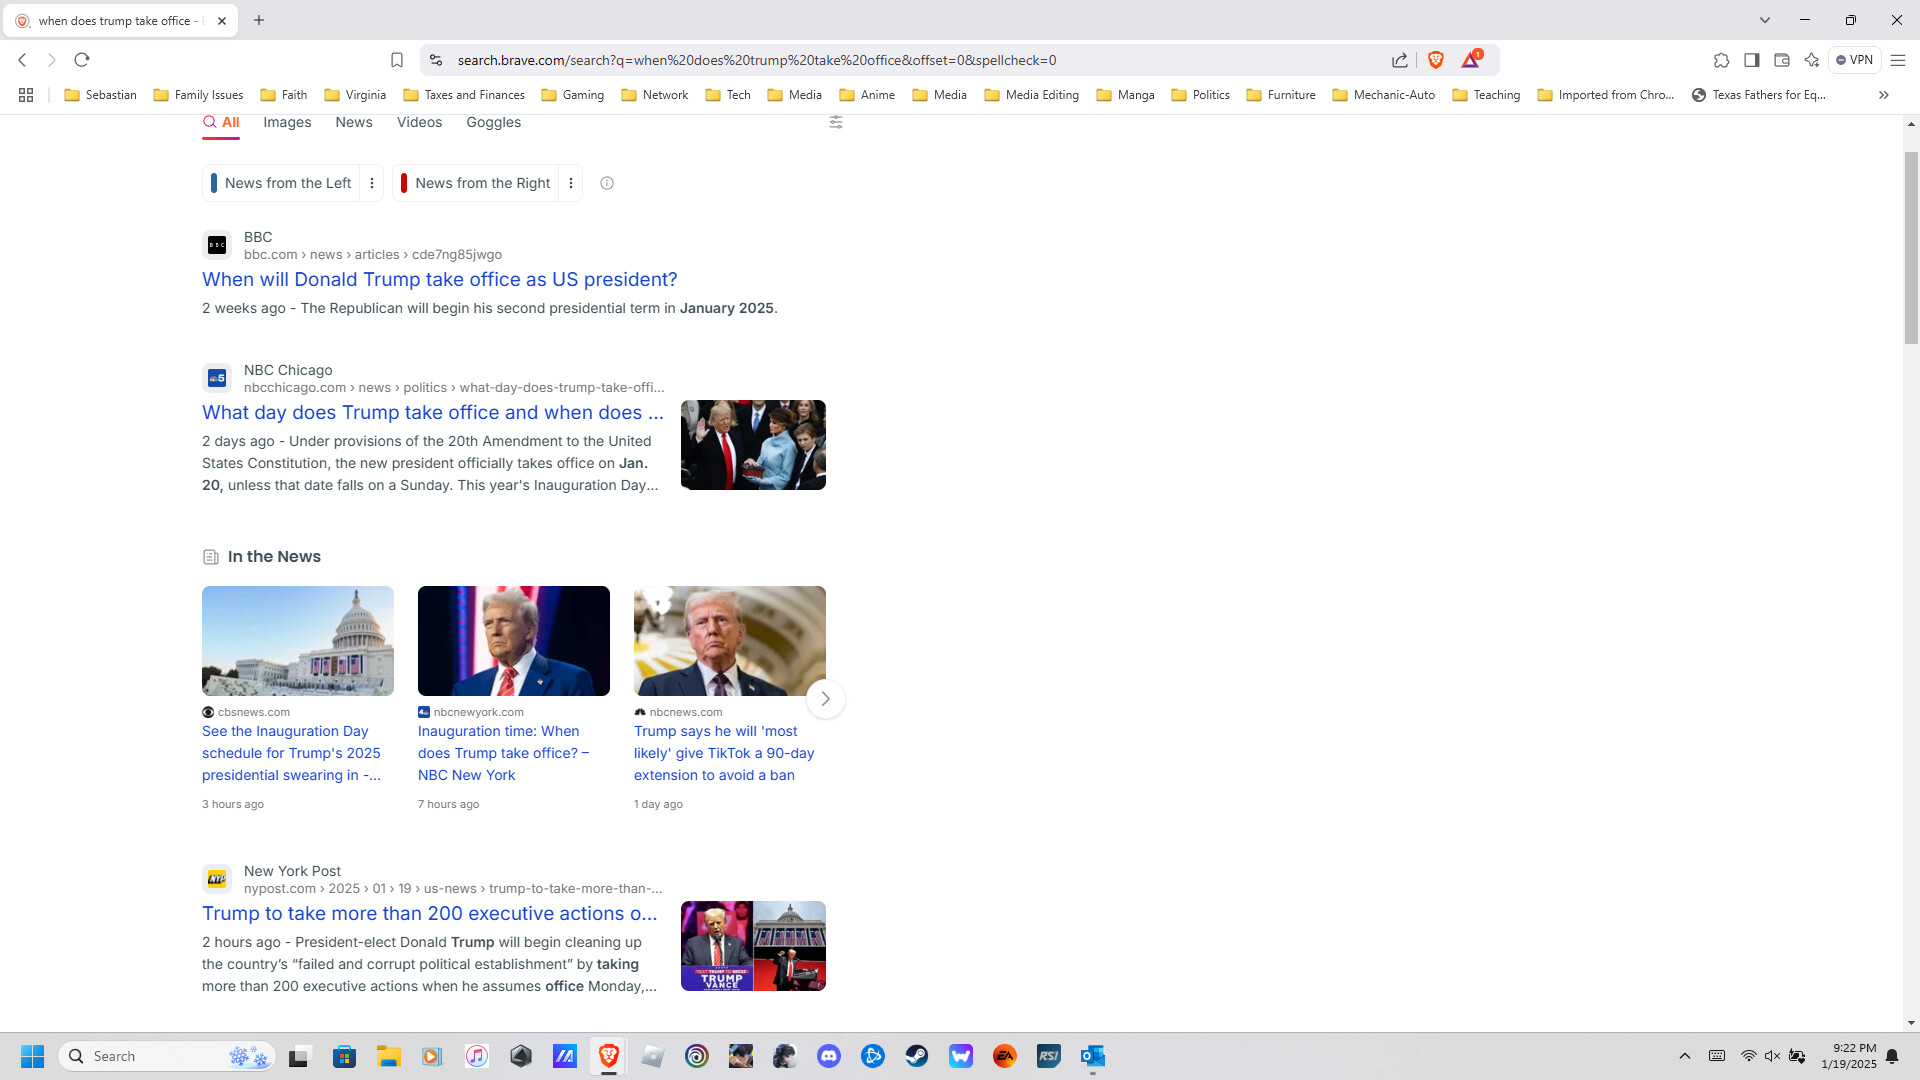Open Leo AI sparkle icon
1920x1080 pixels.
point(1811,60)
